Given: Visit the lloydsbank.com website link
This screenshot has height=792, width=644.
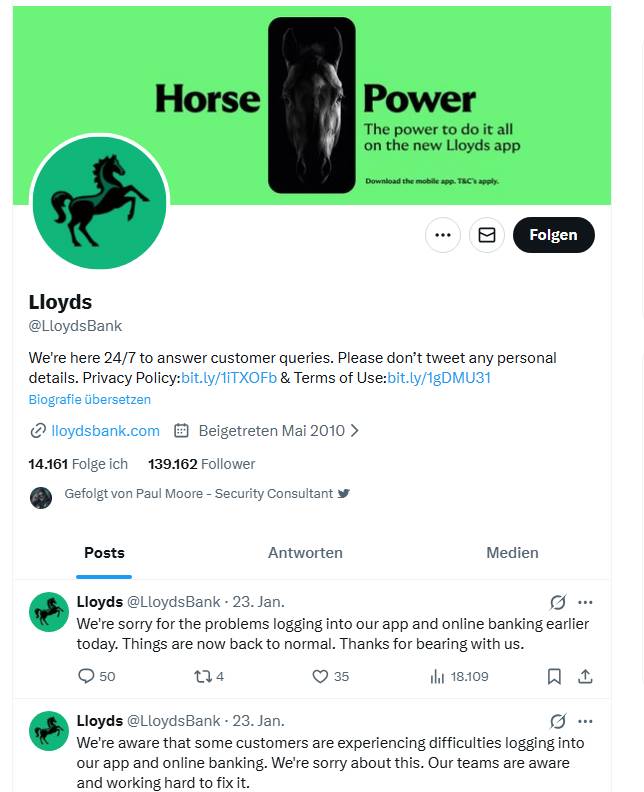Looking at the screenshot, I should pos(105,431).
